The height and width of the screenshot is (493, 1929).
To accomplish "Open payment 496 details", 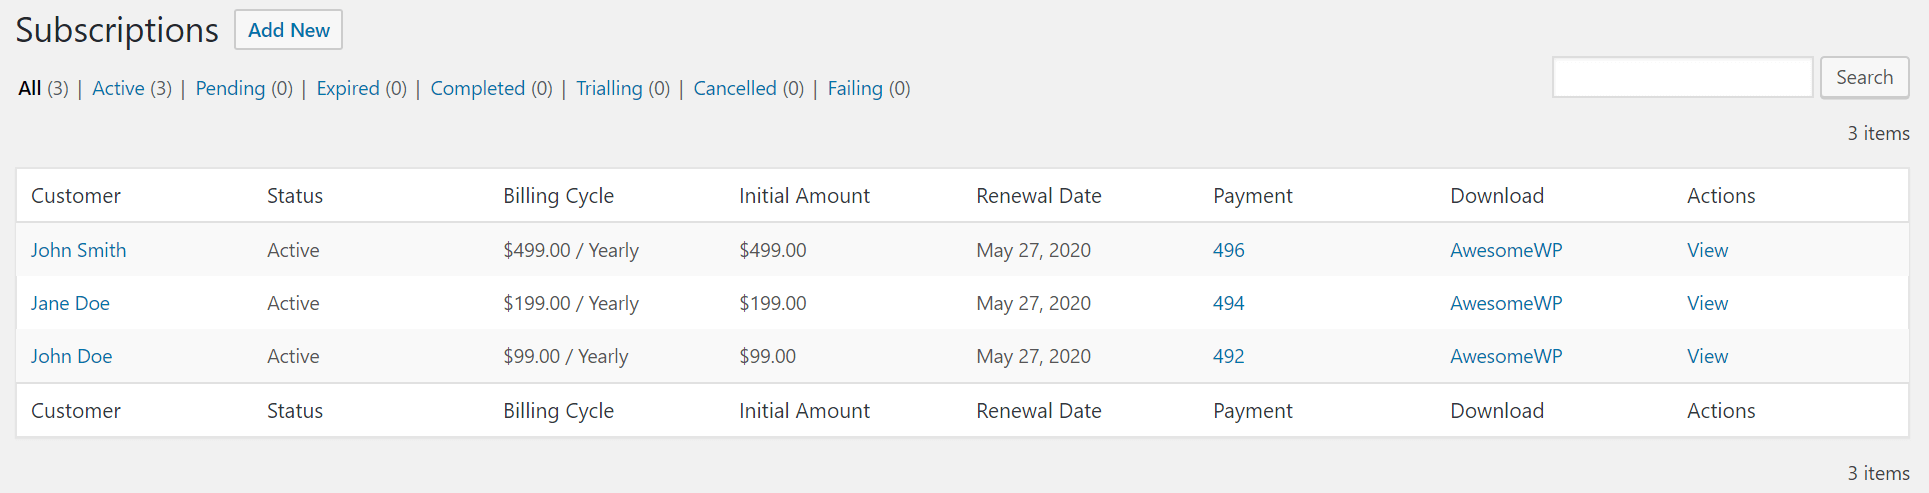I will pos(1228,250).
